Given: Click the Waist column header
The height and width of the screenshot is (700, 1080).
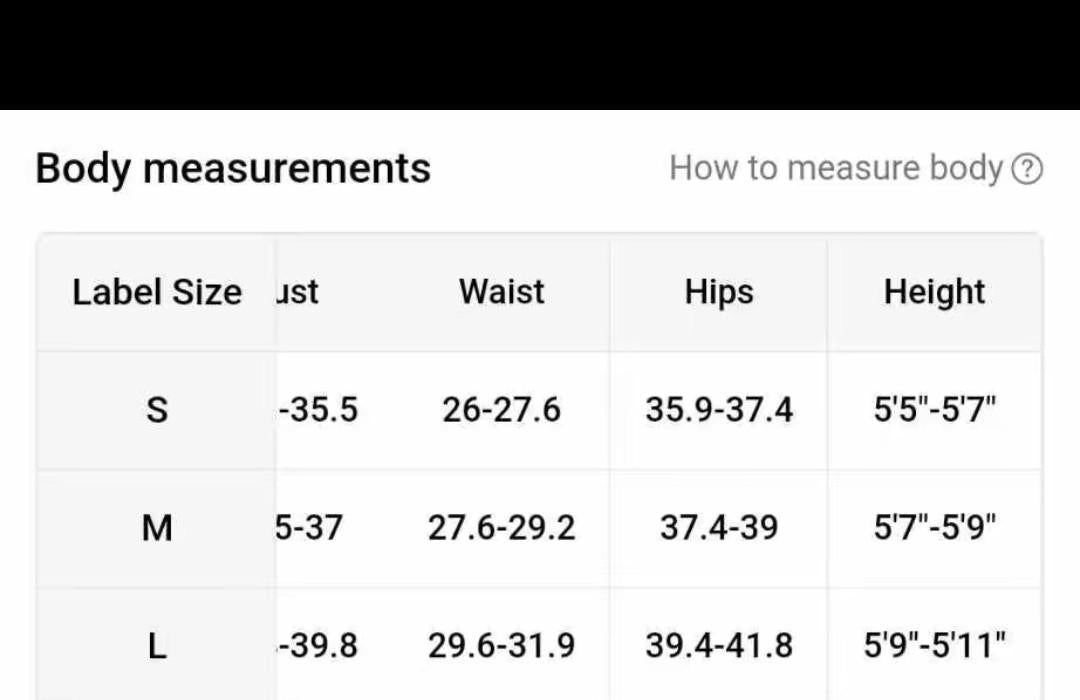Looking at the screenshot, I should coord(501,291).
